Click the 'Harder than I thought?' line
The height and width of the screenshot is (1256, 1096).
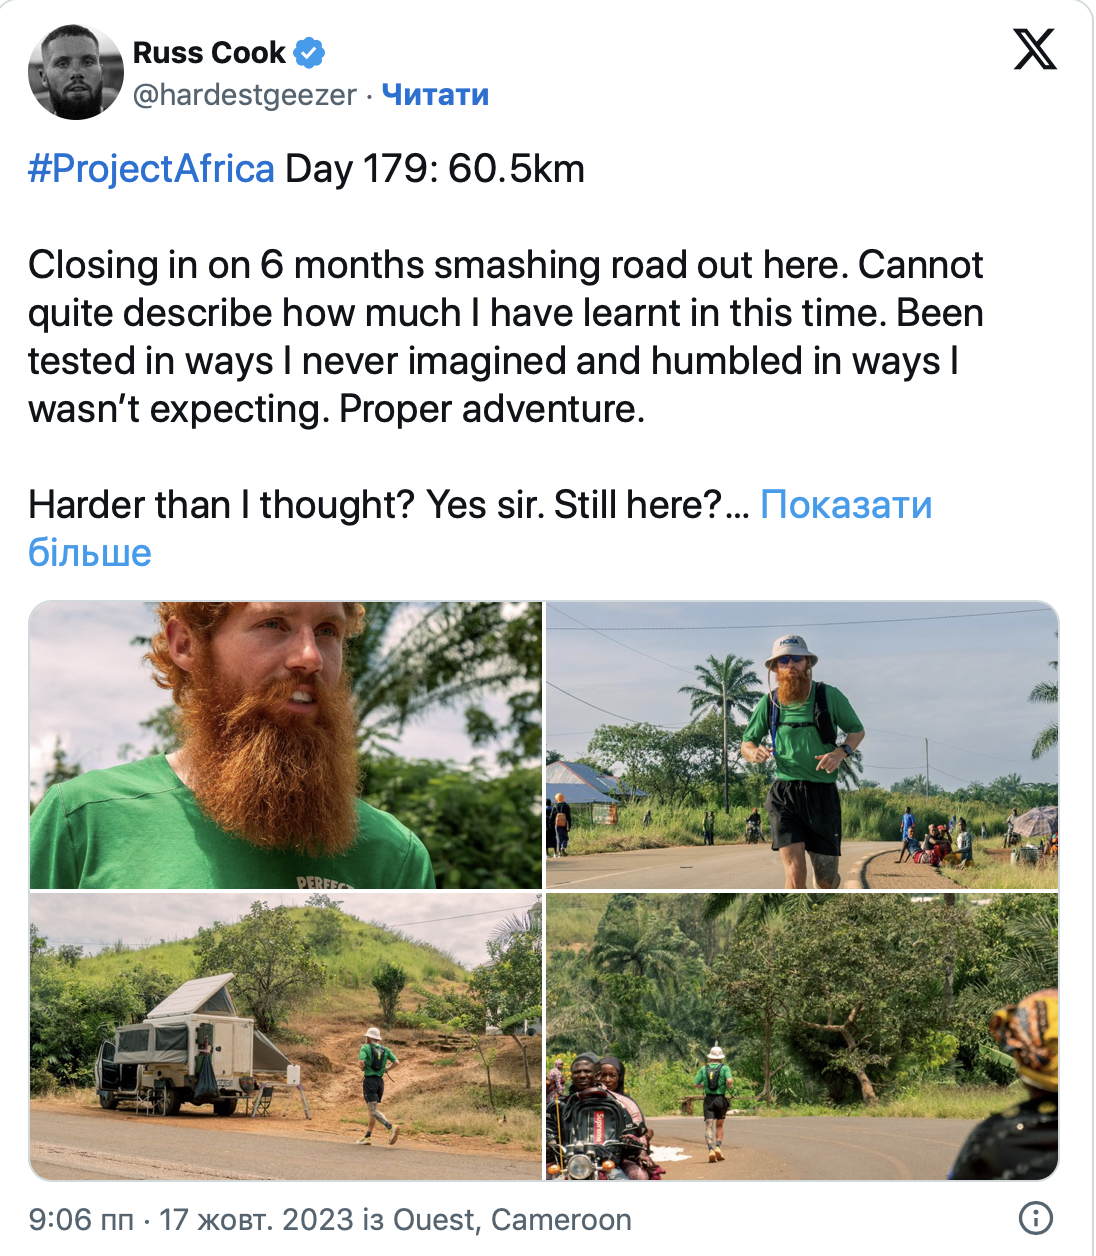point(220,505)
